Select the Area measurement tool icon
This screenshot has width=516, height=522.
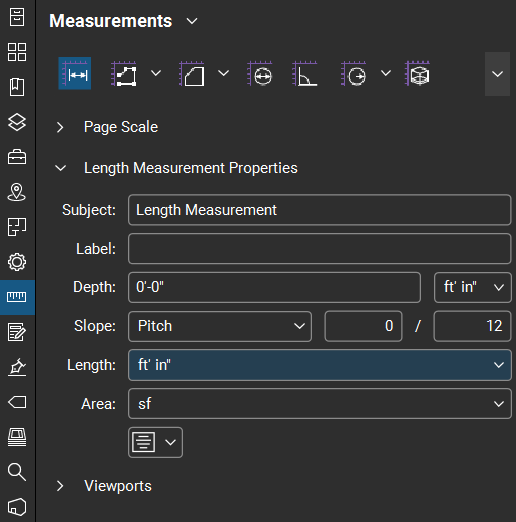click(x=192, y=74)
